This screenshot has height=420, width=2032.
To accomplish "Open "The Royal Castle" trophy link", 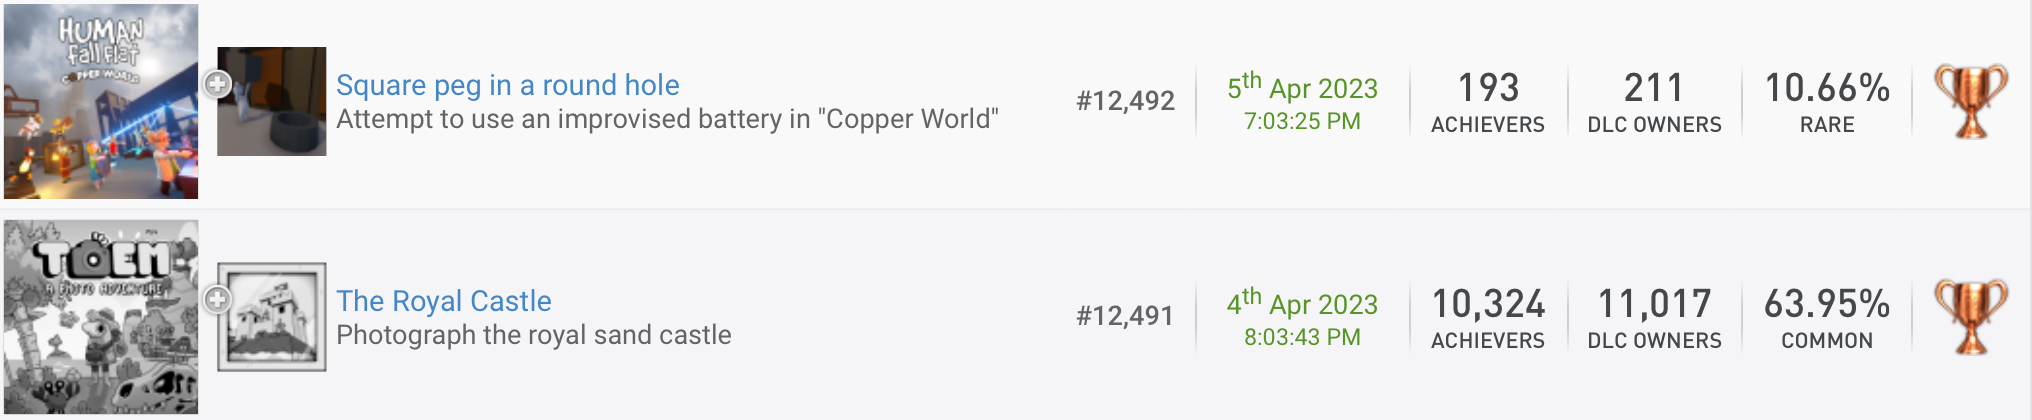I will click(443, 301).
